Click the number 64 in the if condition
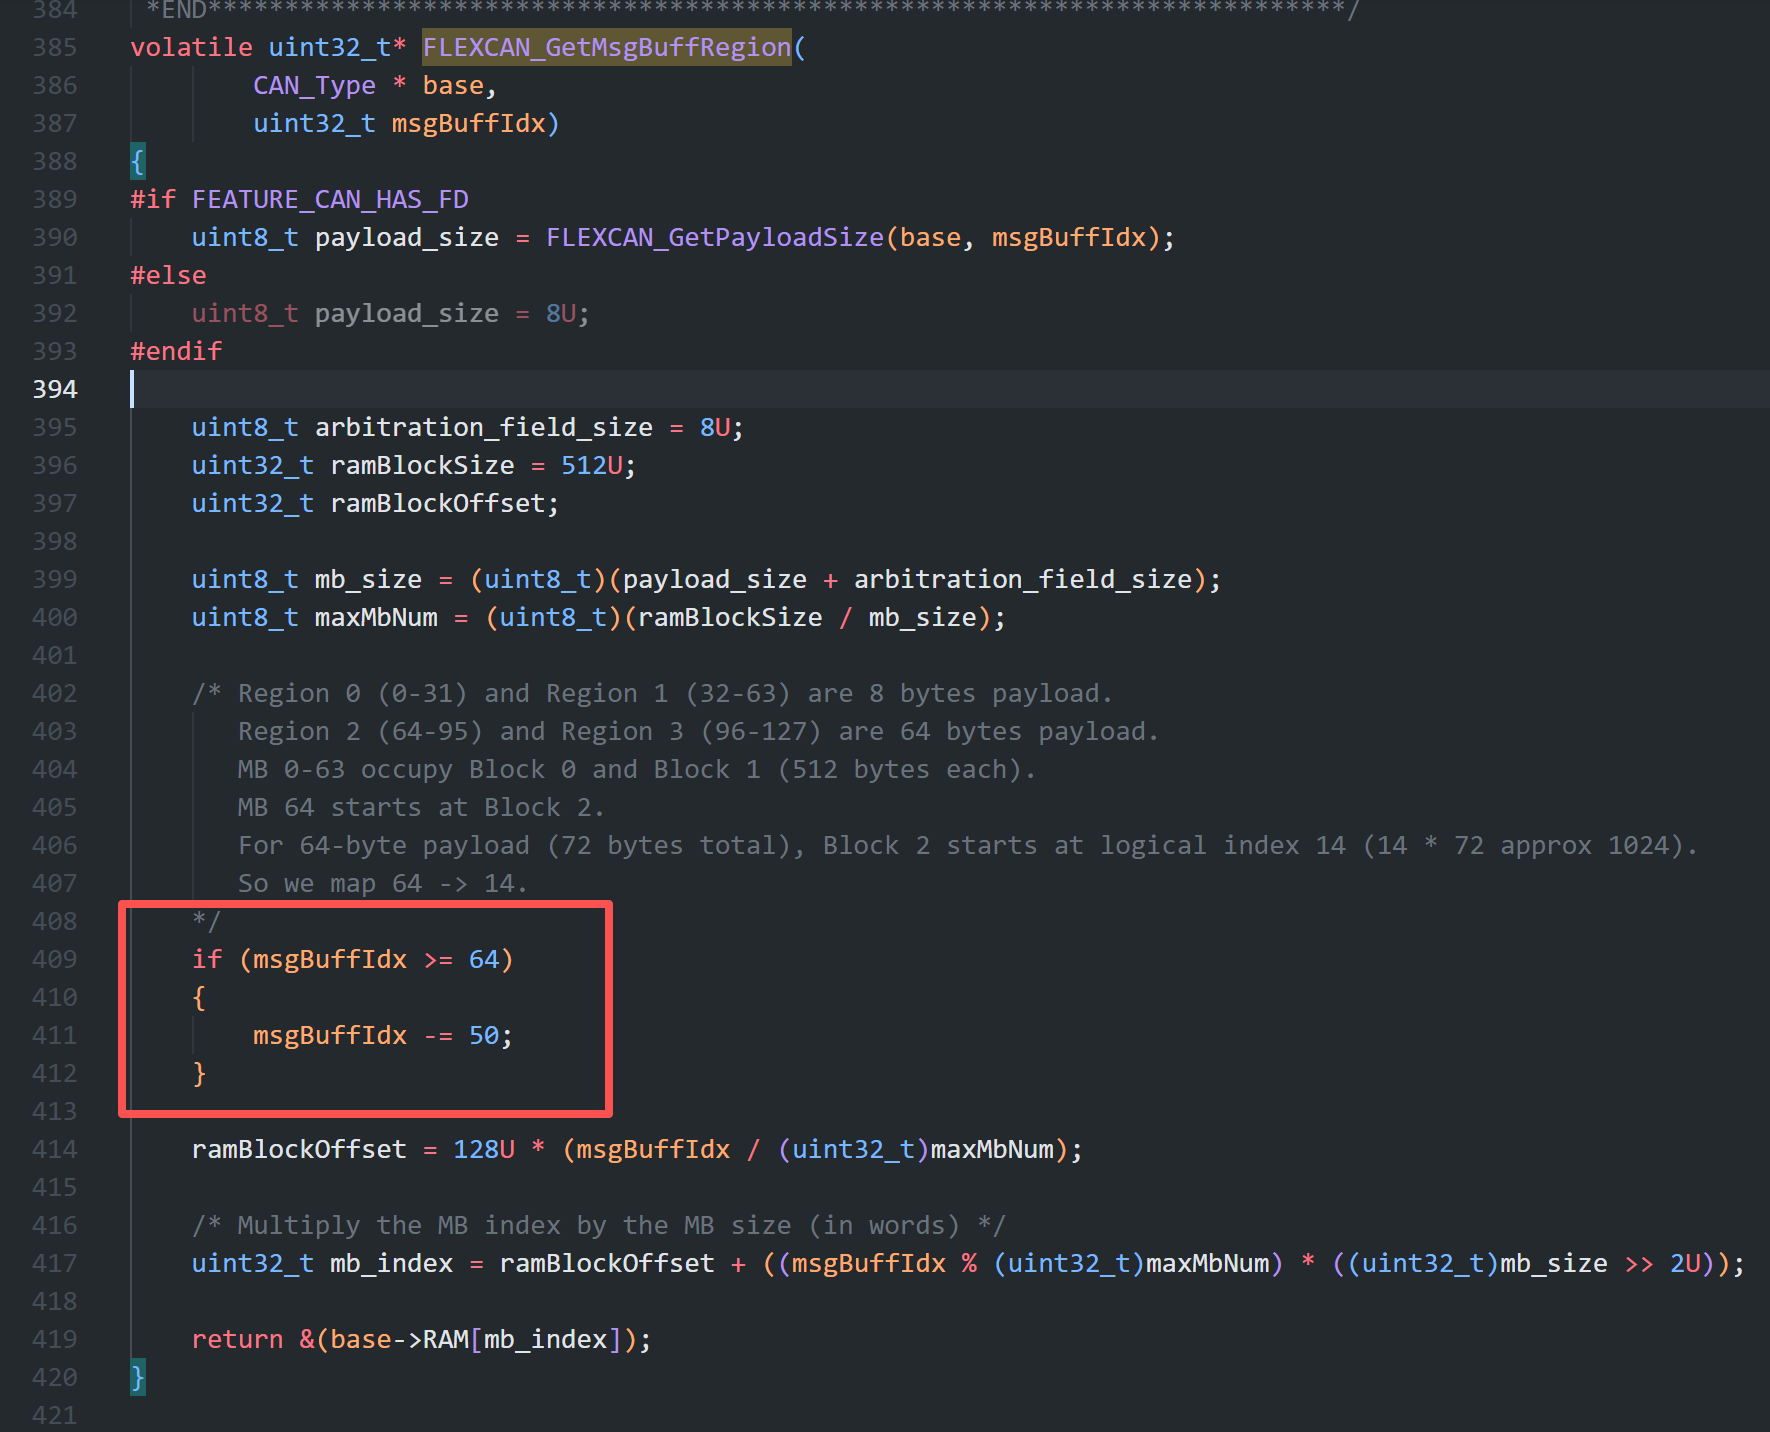The image size is (1770, 1432). tap(483, 959)
